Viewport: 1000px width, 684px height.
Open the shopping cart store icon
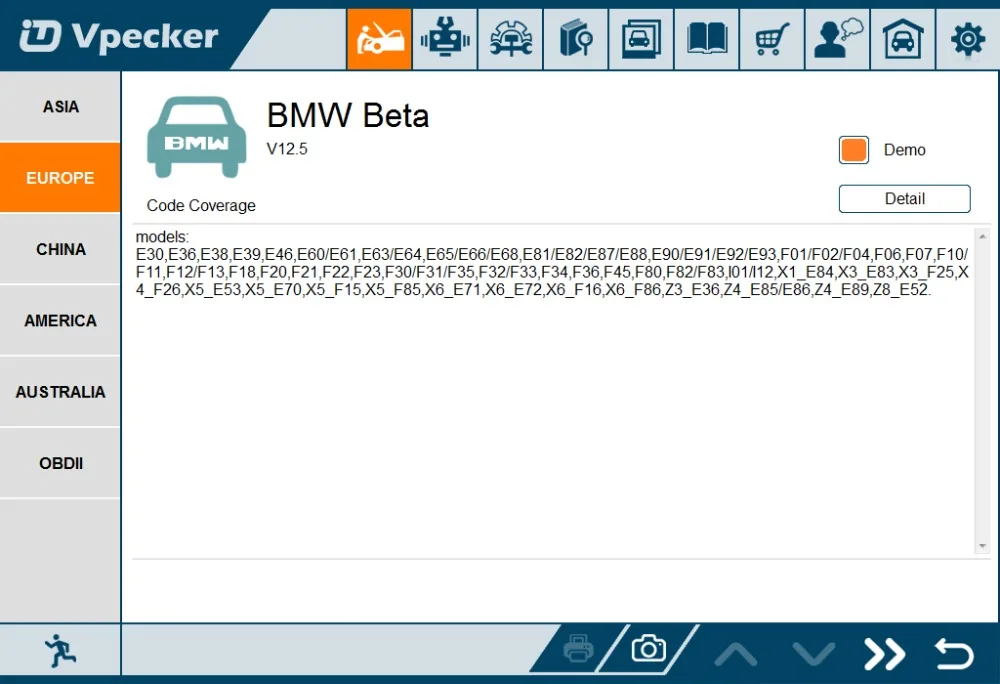click(x=772, y=39)
